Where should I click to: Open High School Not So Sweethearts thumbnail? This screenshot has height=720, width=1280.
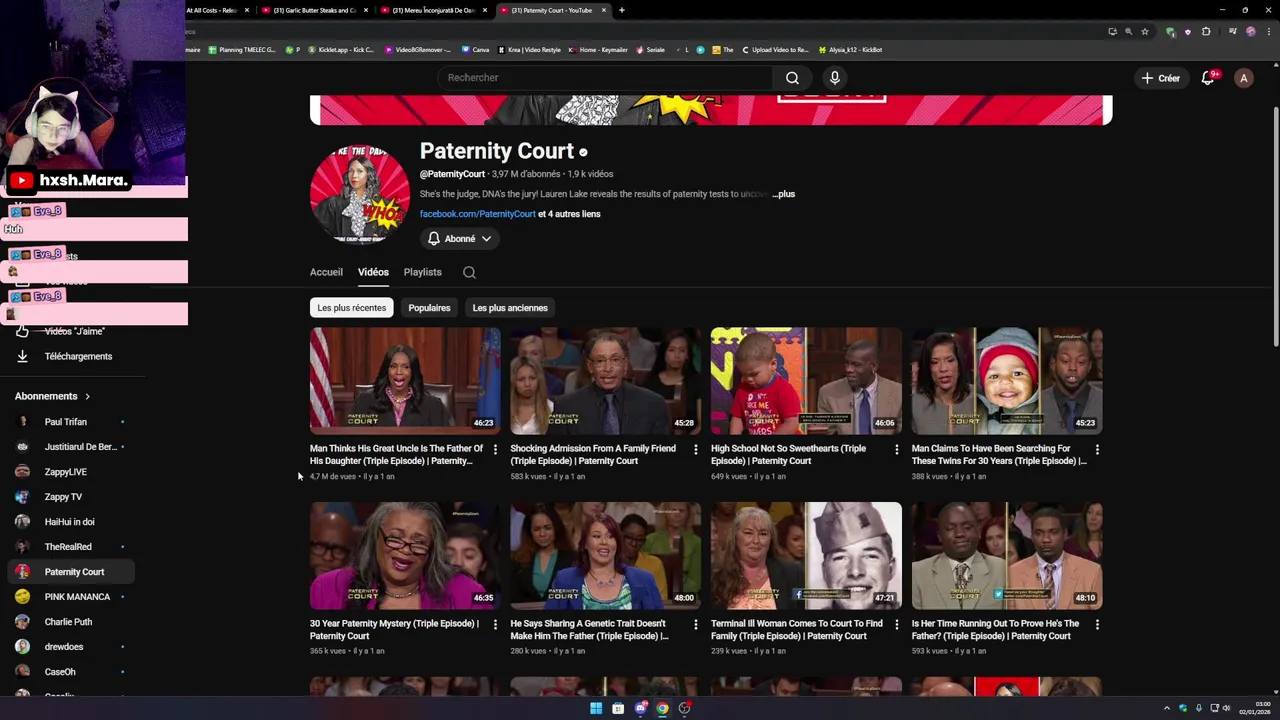pyautogui.click(x=806, y=381)
